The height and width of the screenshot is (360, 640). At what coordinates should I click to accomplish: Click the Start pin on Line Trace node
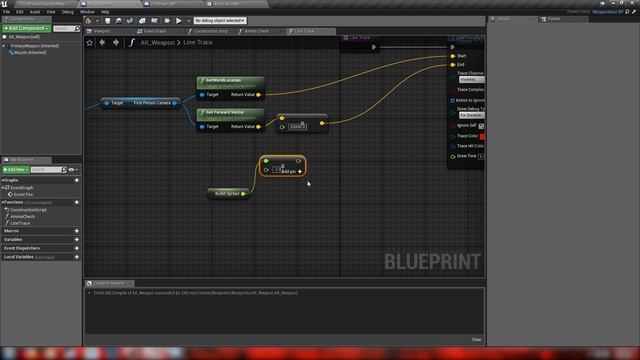pyautogui.click(x=453, y=56)
